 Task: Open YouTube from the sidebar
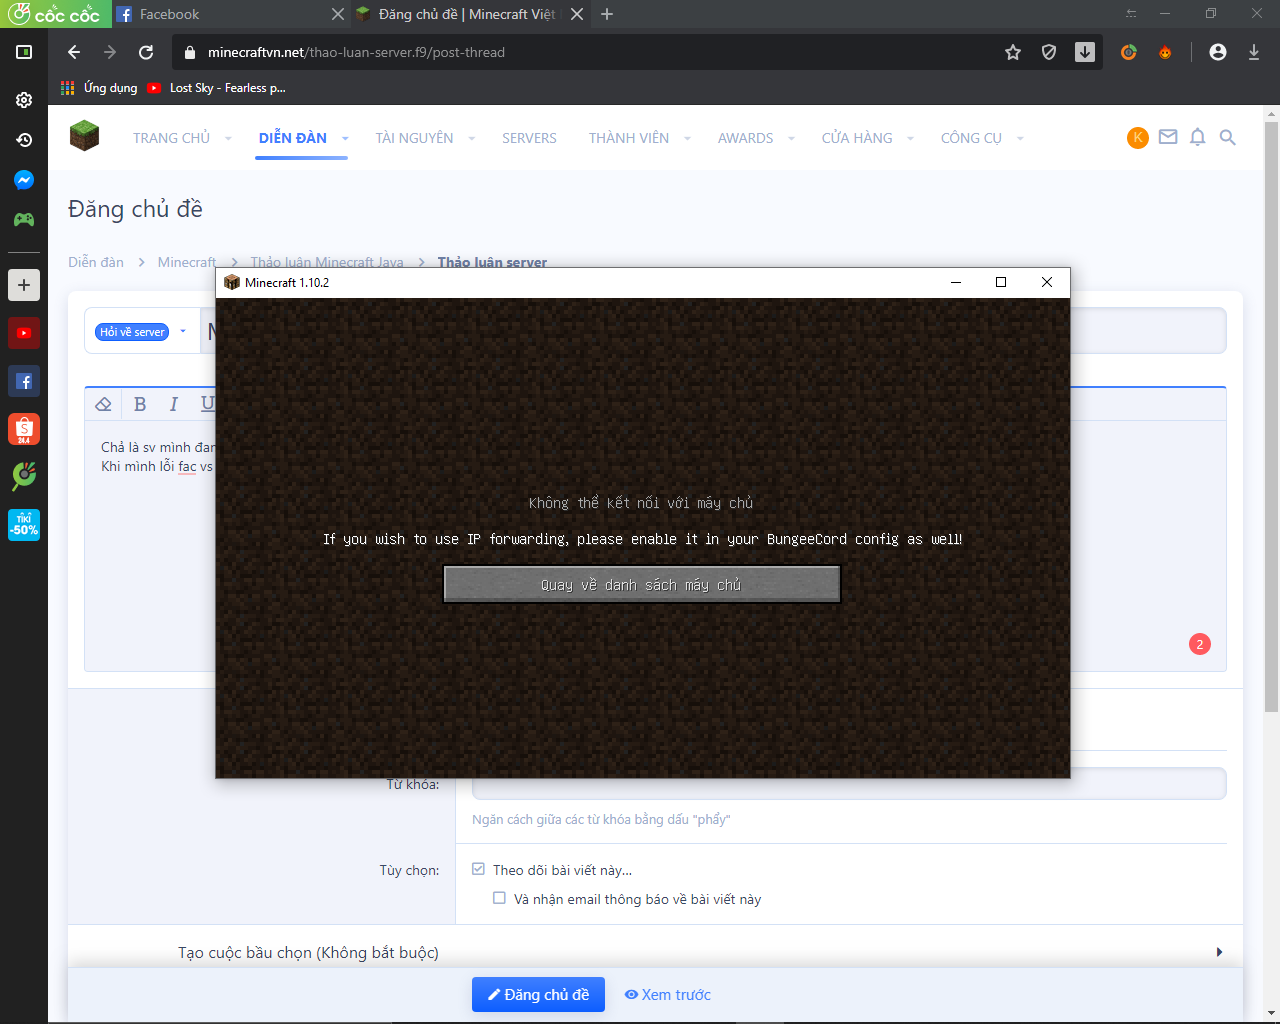coord(24,333)
